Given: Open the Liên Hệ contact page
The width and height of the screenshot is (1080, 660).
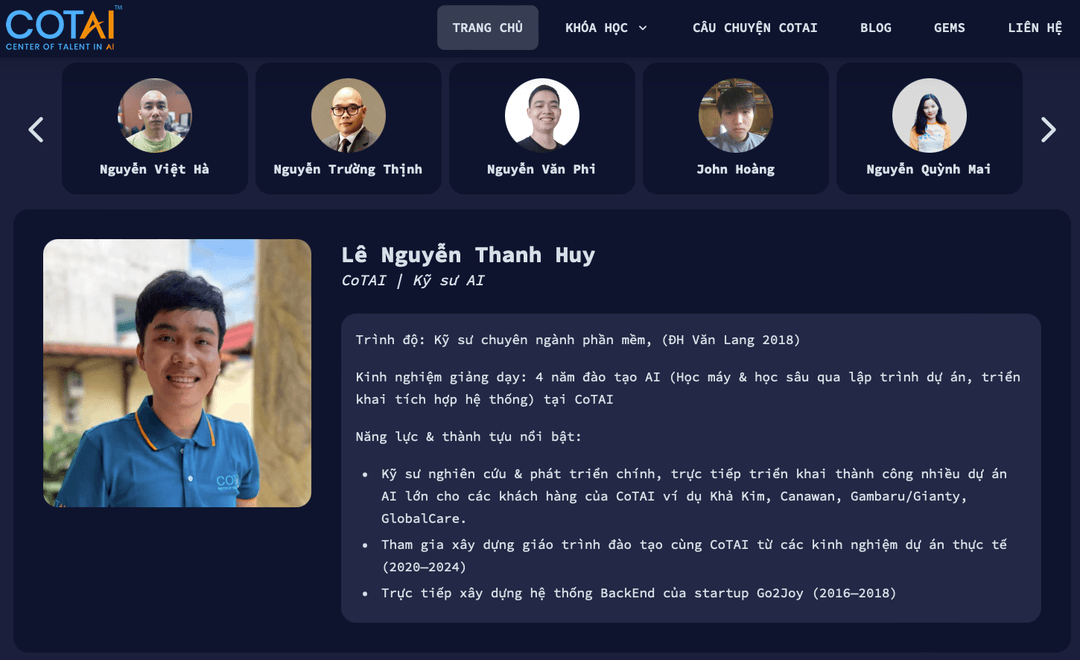Looking at the screenshot, I should 1034,28.
